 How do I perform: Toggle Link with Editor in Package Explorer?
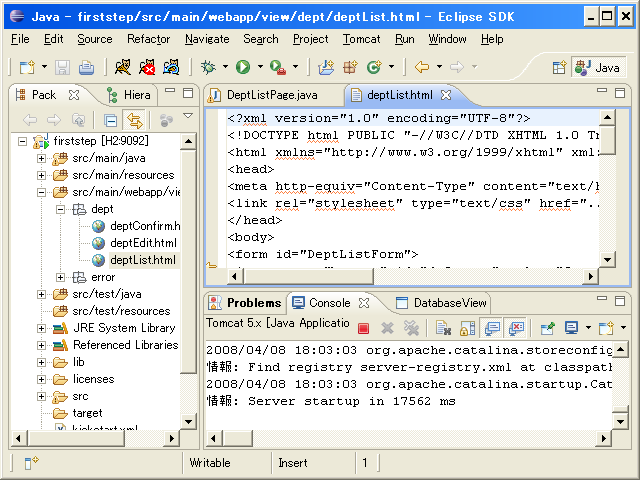(133, 120)
